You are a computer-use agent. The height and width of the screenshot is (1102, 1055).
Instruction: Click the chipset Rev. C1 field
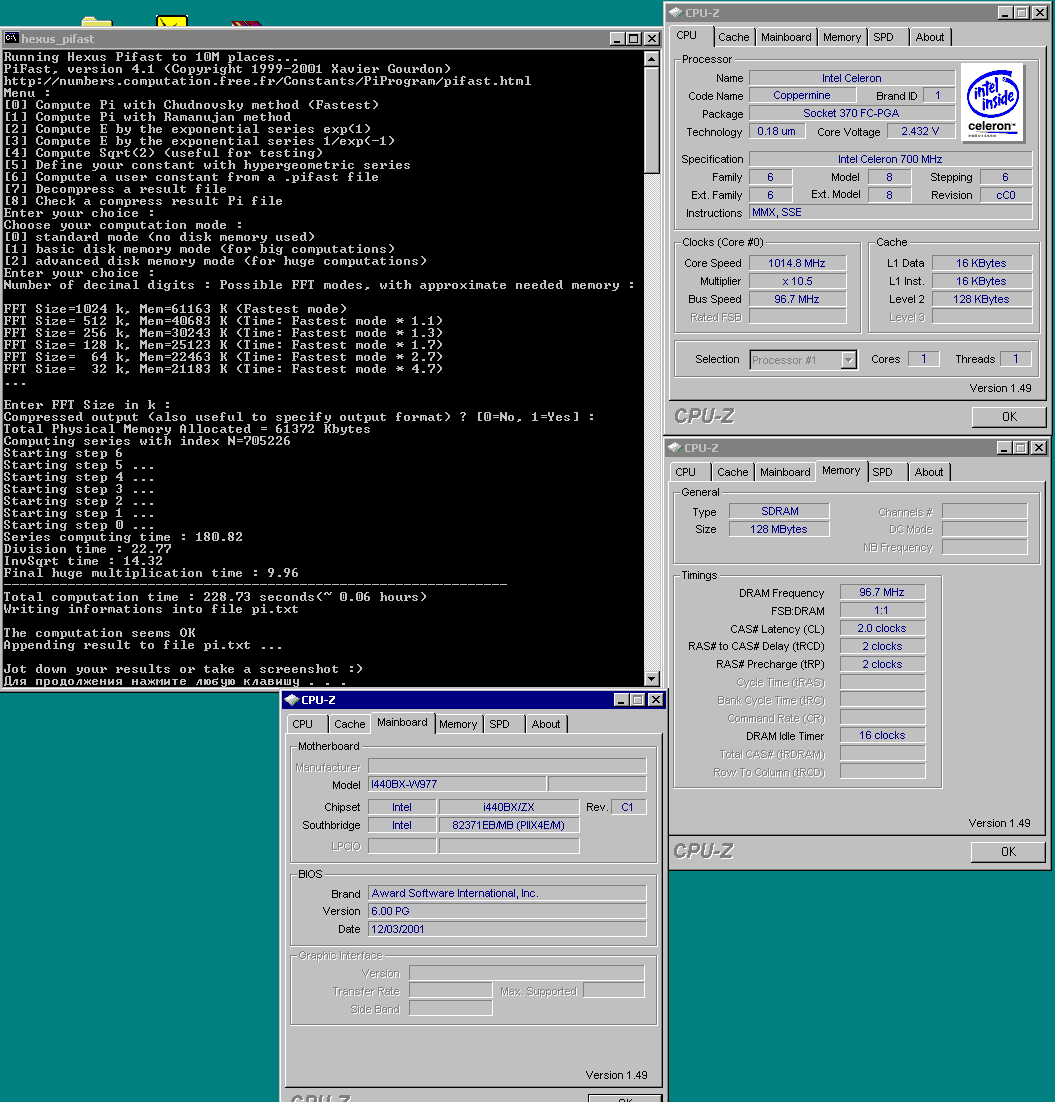(x=628, y=807)
